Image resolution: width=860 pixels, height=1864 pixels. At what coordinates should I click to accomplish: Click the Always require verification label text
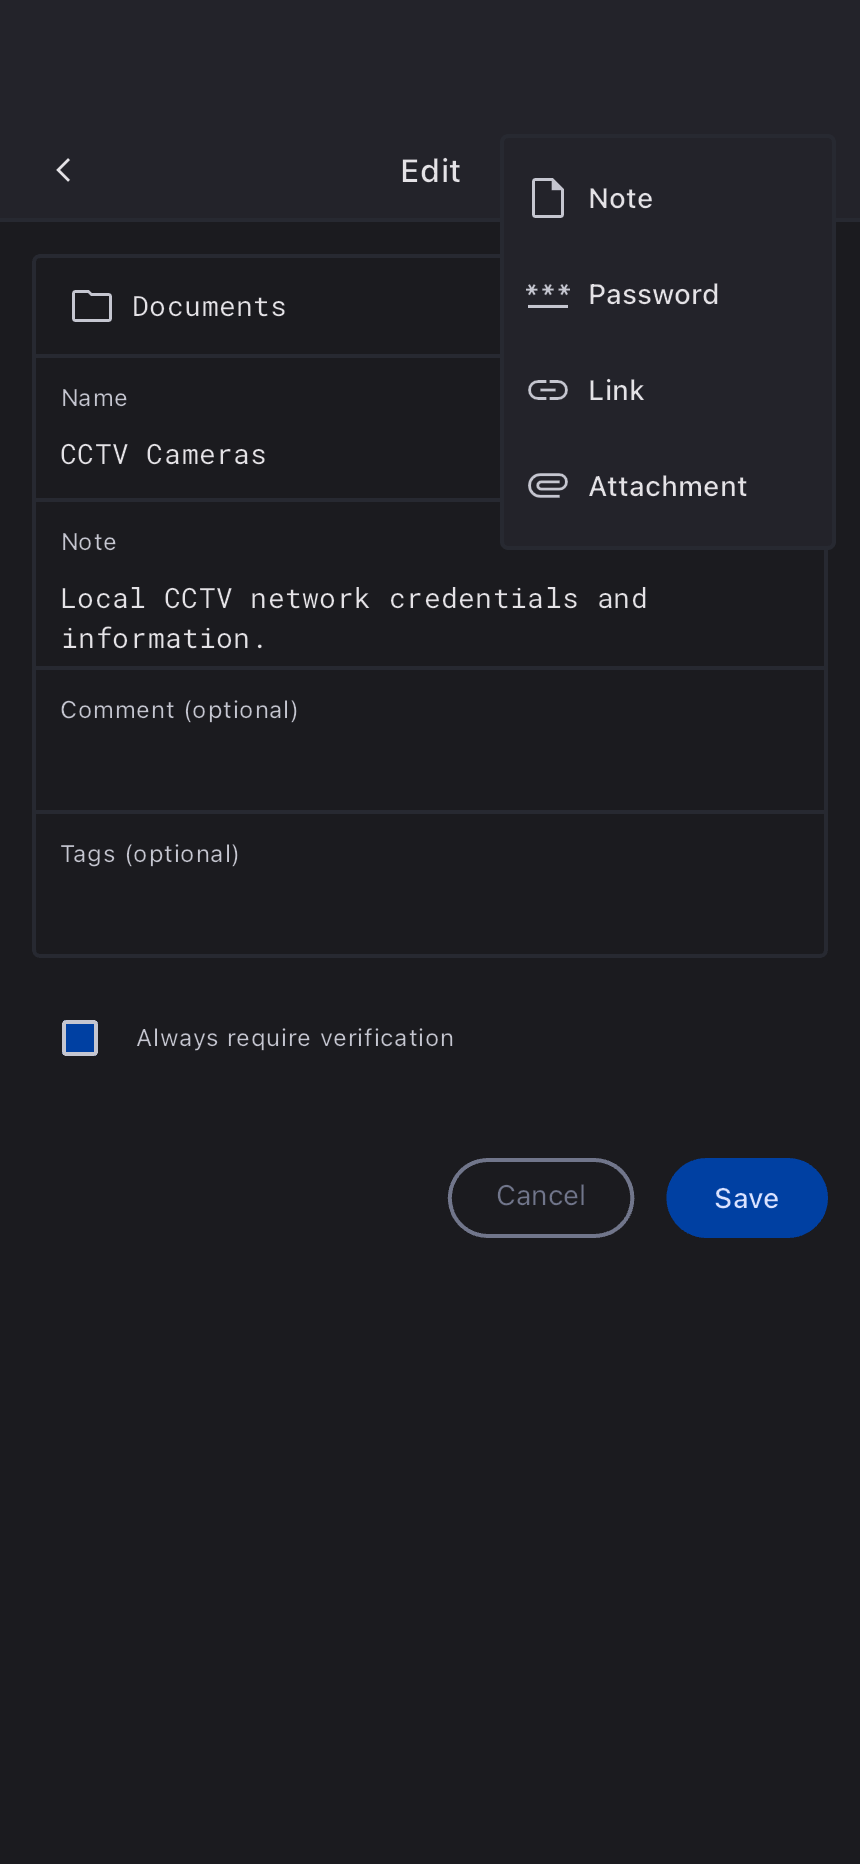(295, 1038)
